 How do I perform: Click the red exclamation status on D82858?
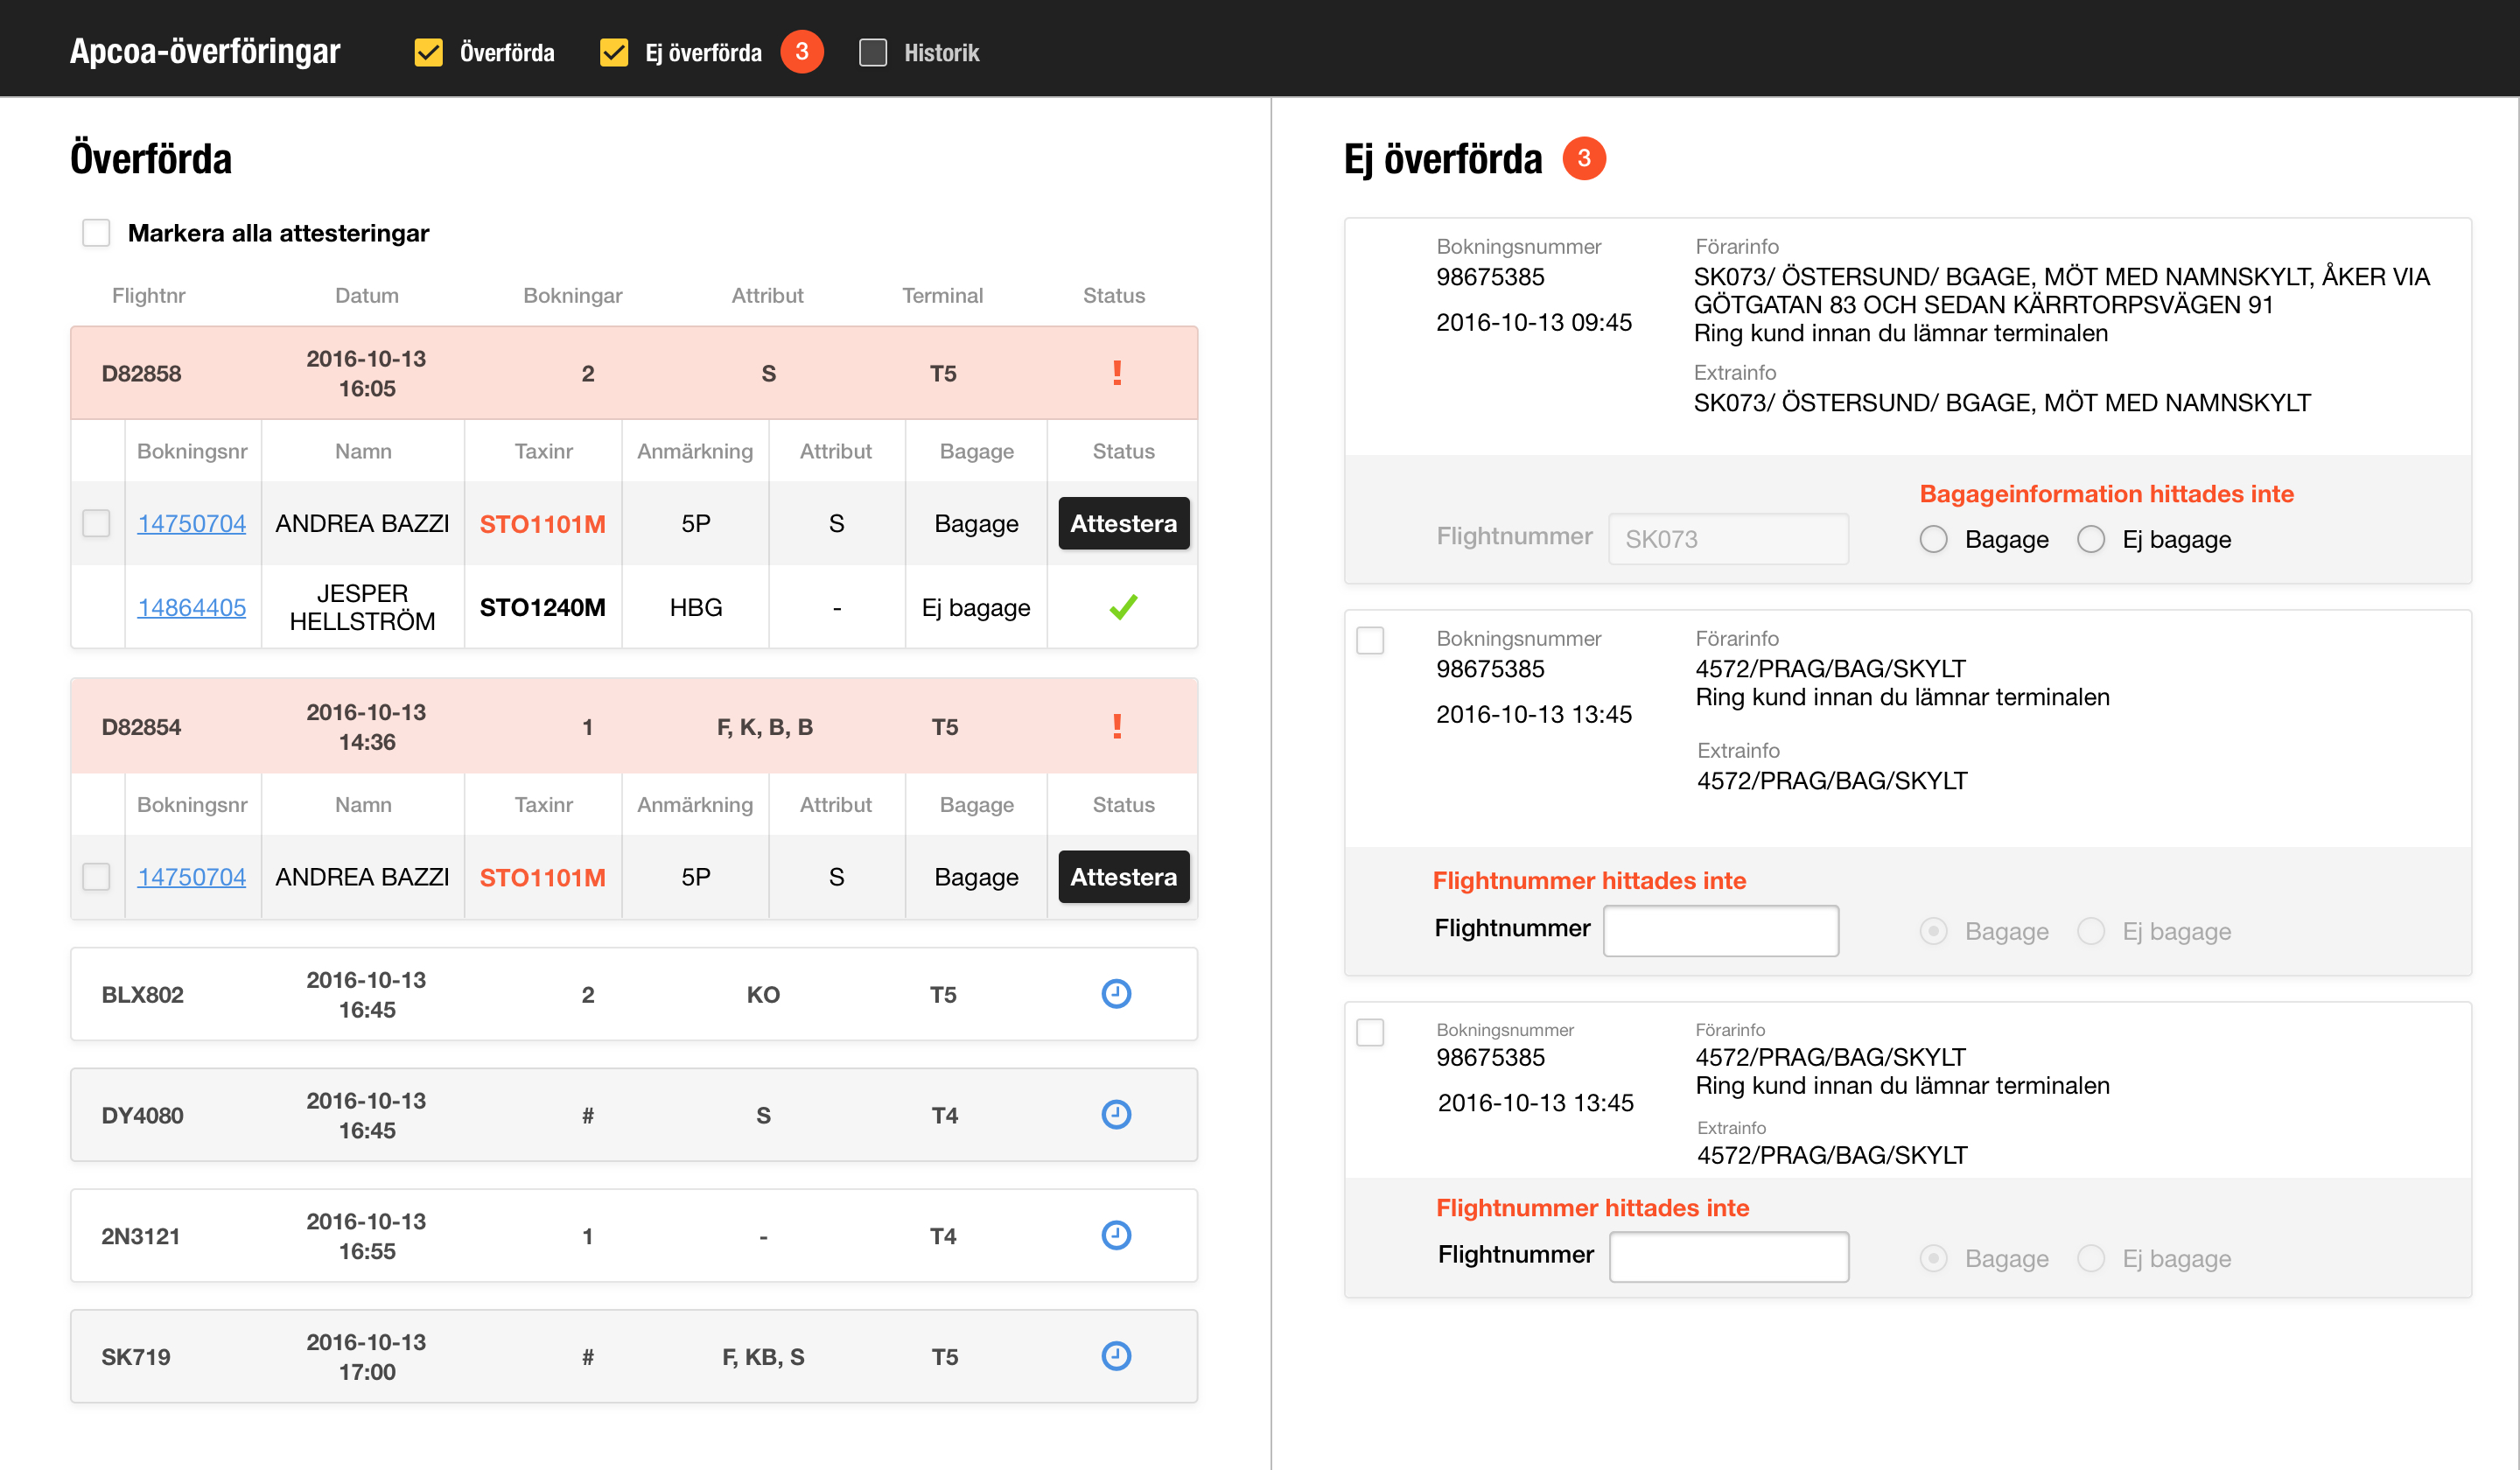click(x=1117, y=373)
